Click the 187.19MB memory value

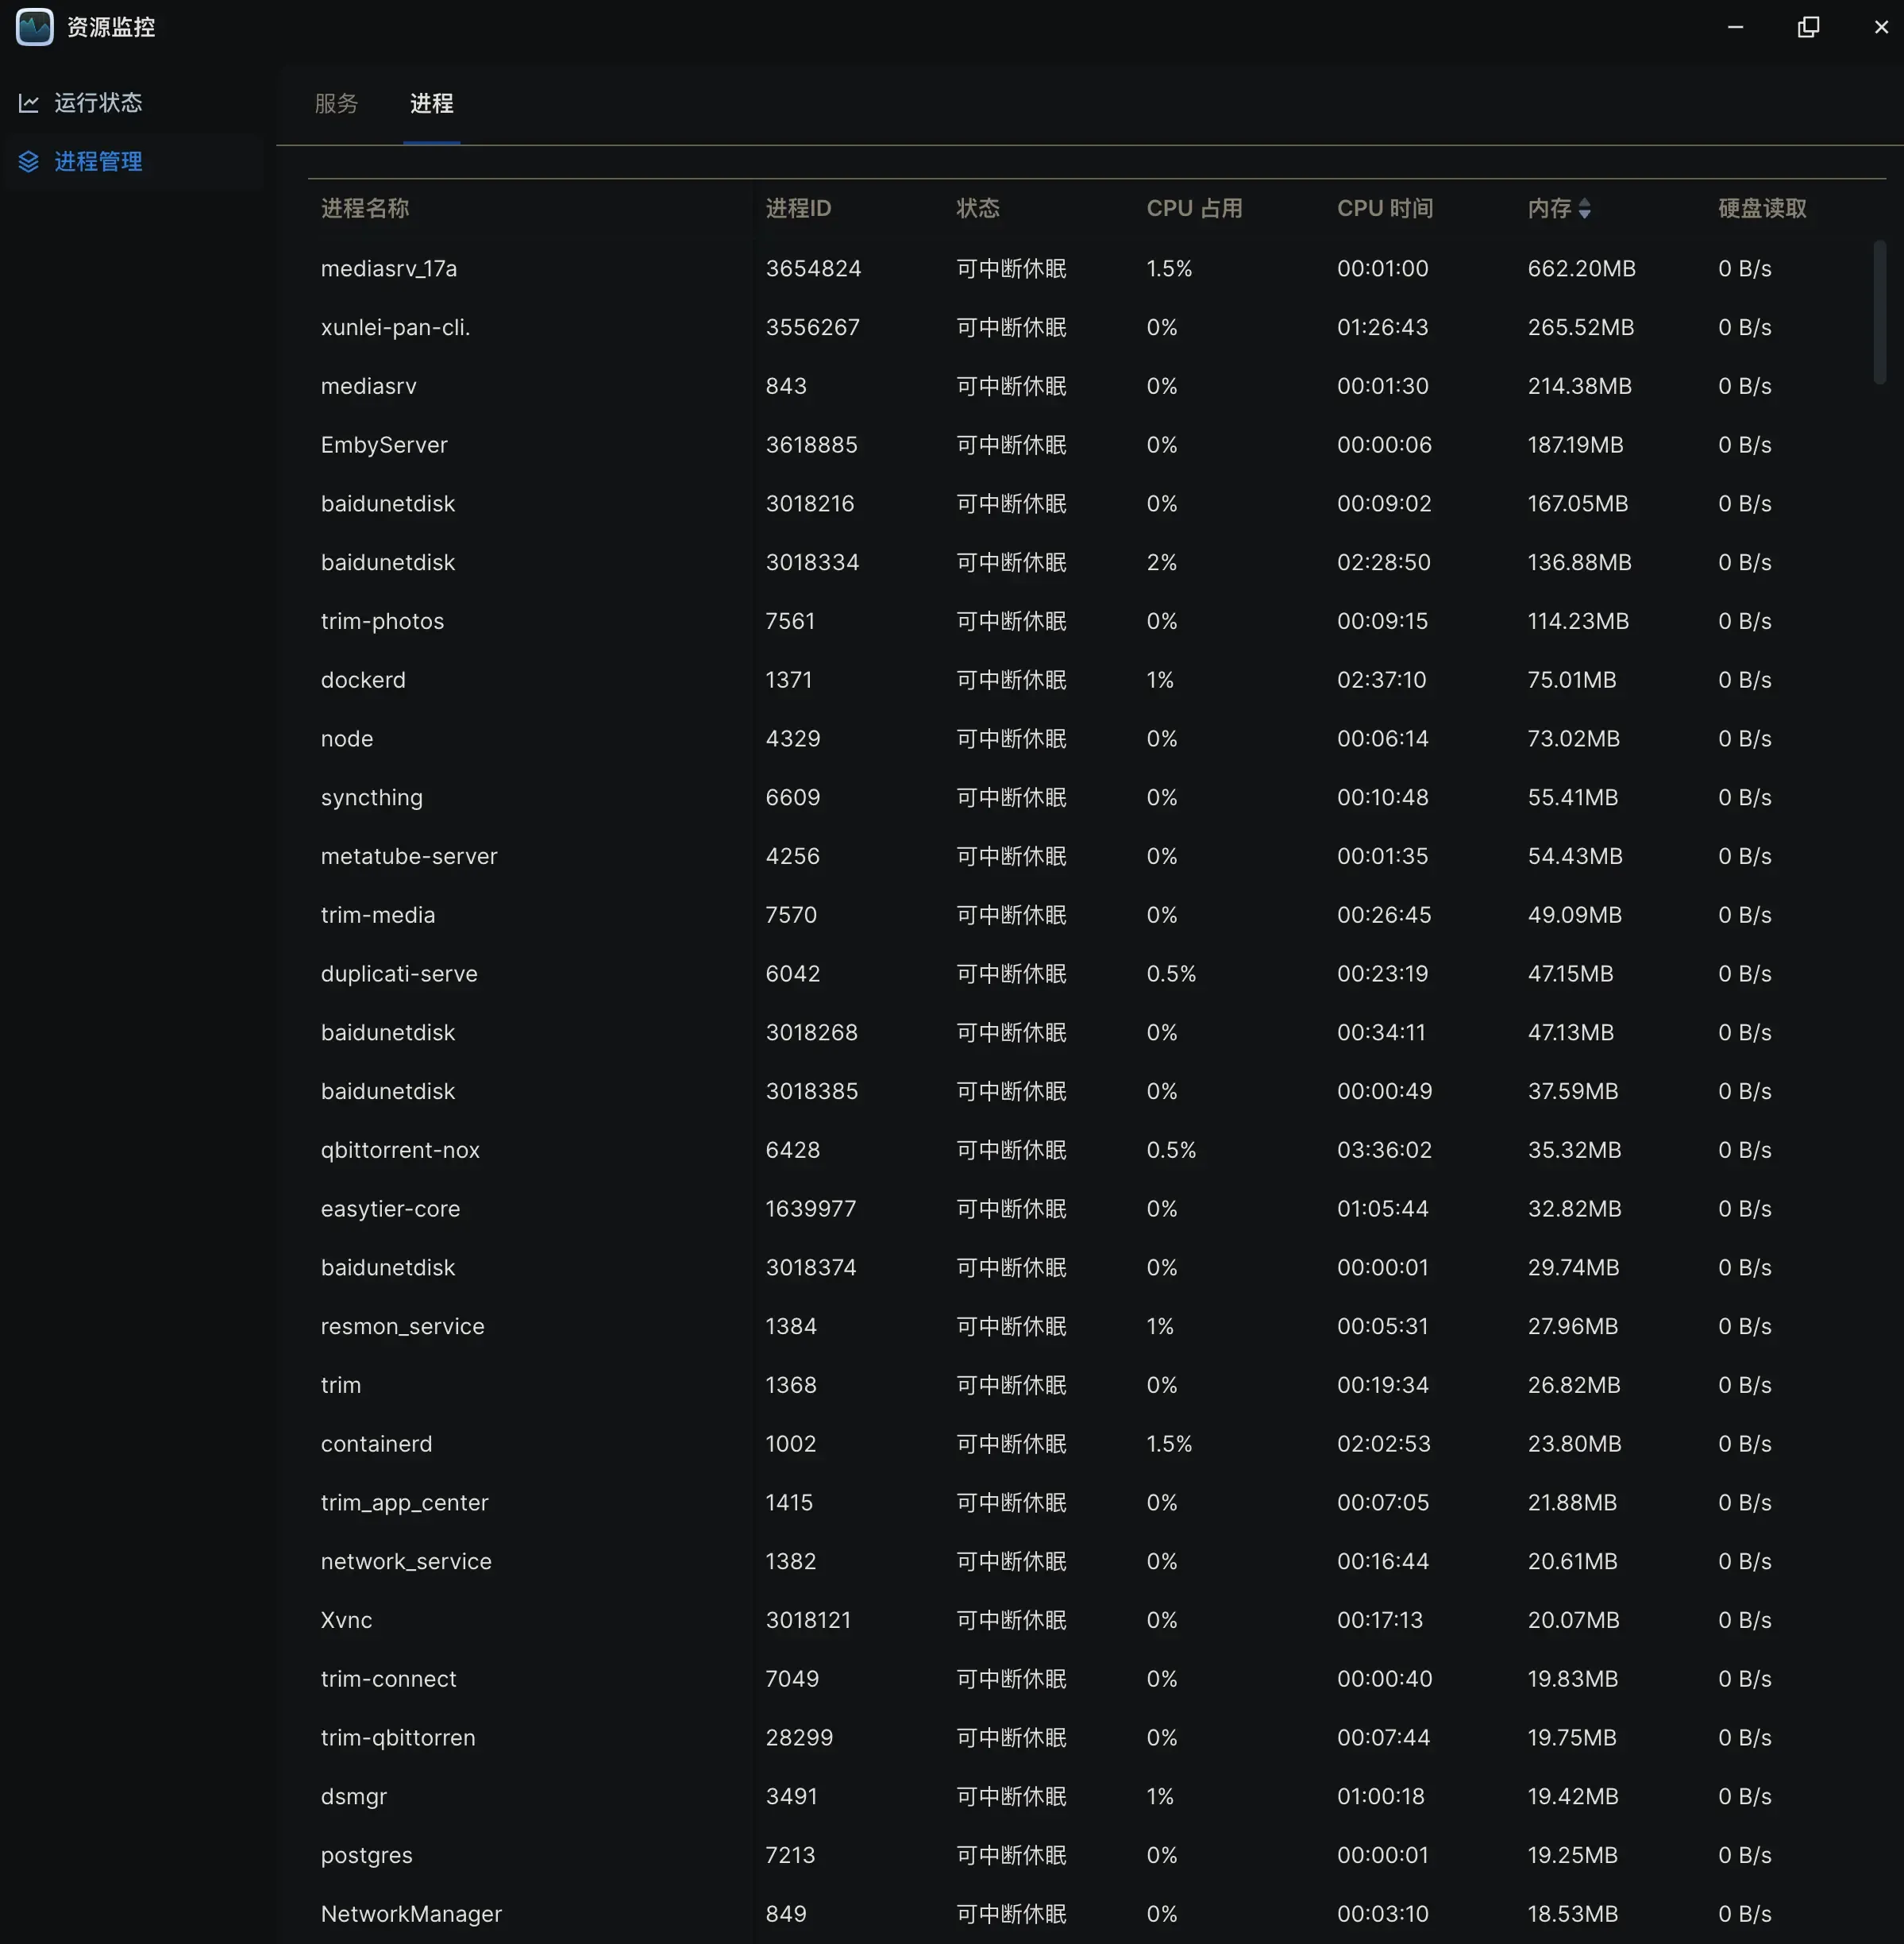[x=1575, y=445]
